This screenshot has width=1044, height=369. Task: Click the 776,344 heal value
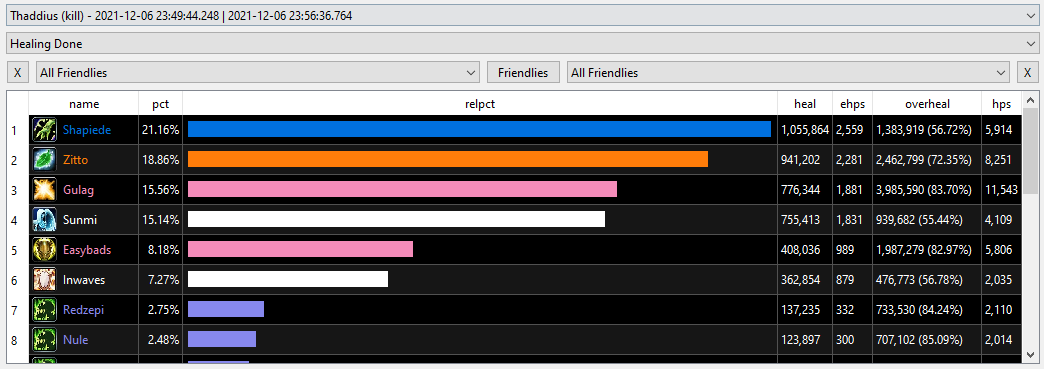point(800,190)
